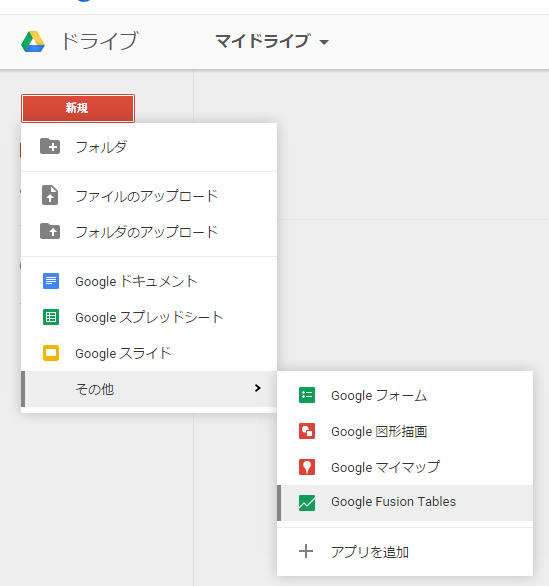
Task: Create a new Google スライド
Action: [x=149, y=353]
